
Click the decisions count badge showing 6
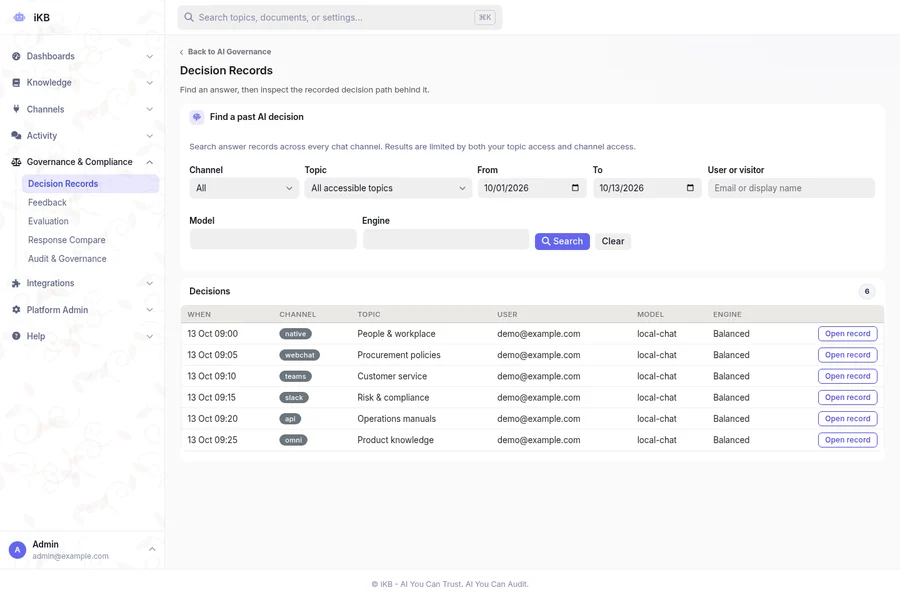pyautogui.click(x=867, y=291)
